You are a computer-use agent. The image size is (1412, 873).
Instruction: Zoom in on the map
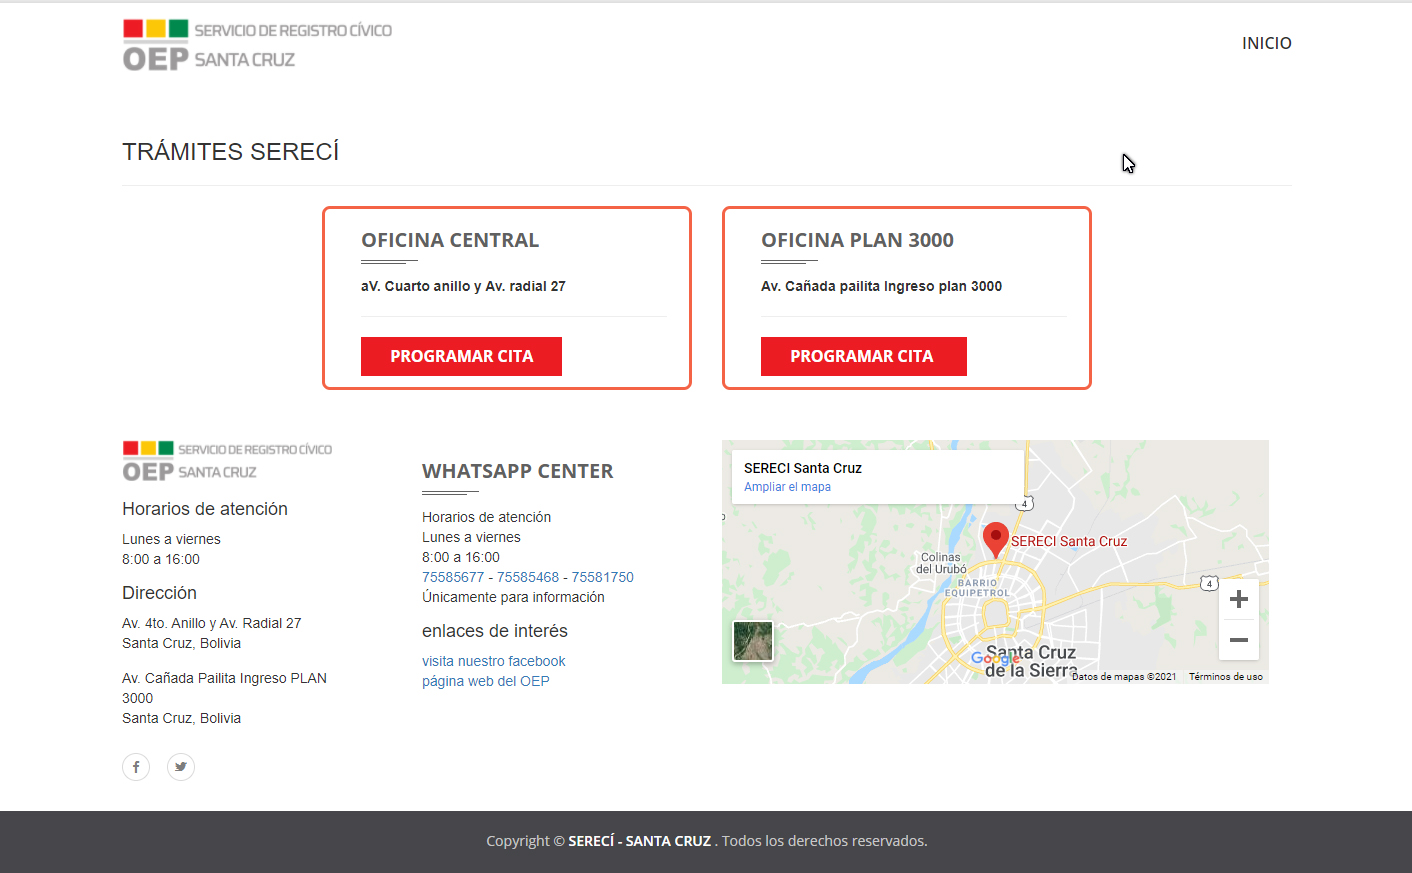(1238, 599)
